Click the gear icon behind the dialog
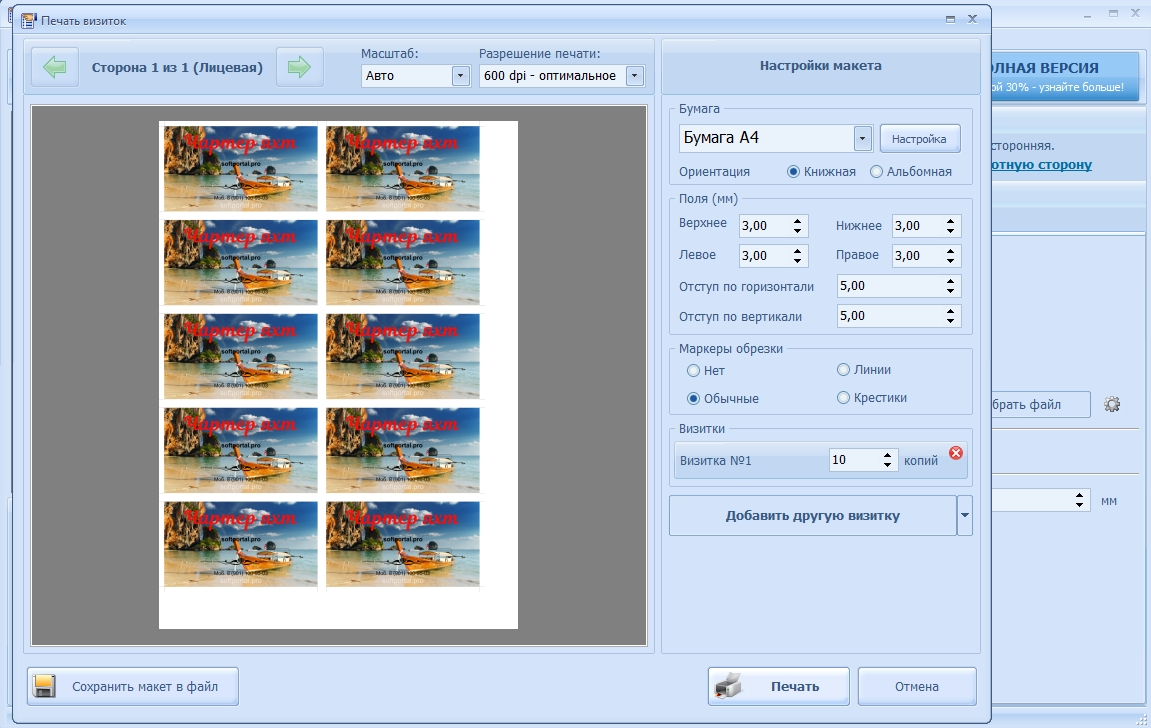The image size is (1151, 728). click(x=1112, y=405)
